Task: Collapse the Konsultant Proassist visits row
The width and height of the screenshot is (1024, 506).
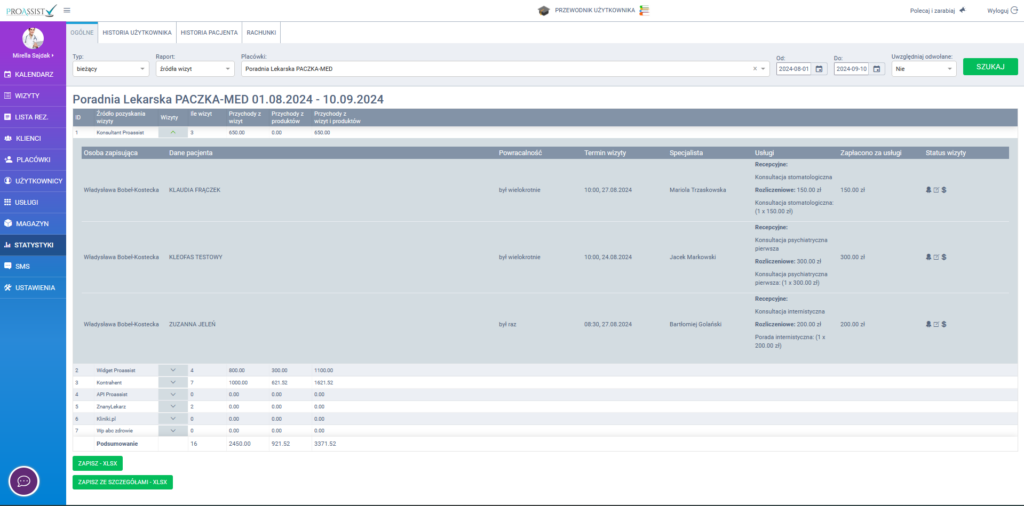Action: point(172,132)
